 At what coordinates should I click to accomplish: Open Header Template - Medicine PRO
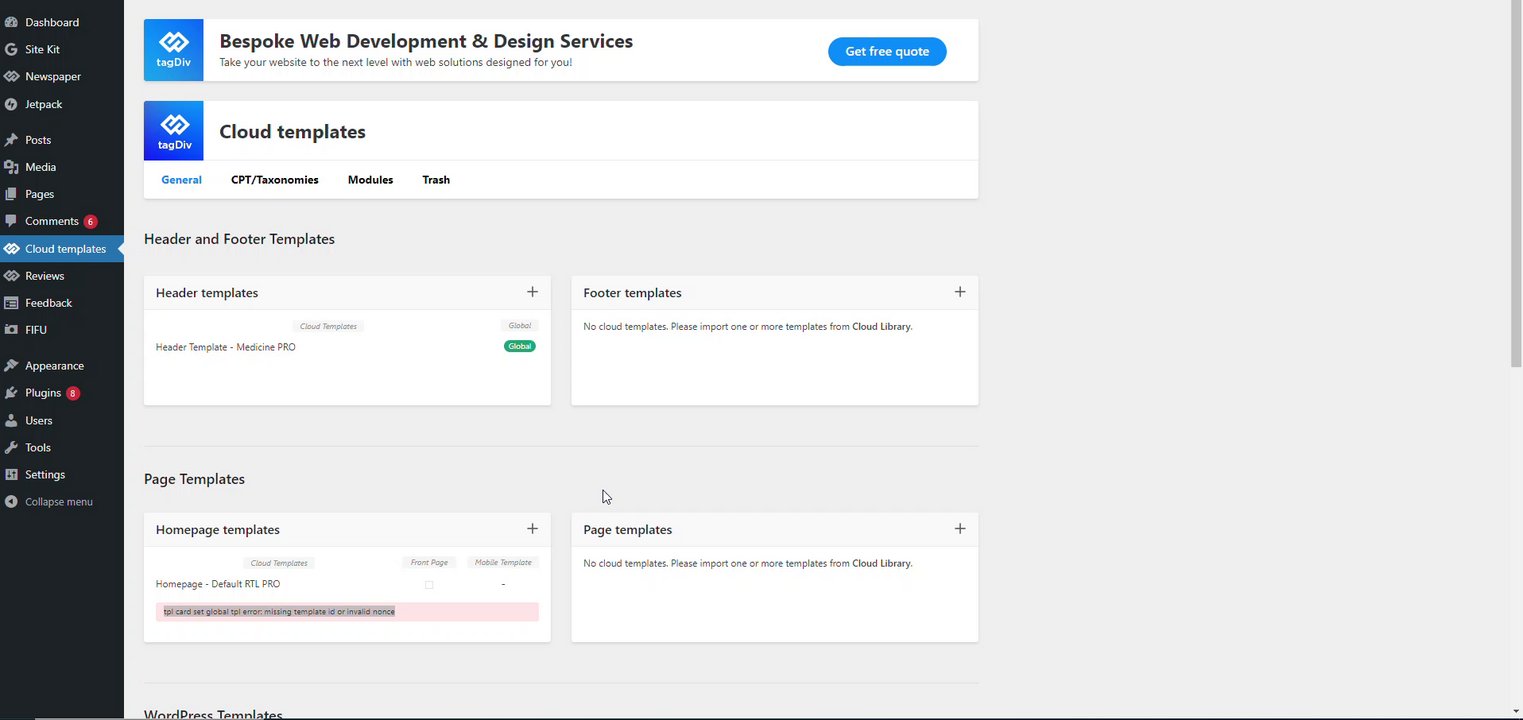tap(226, 347)
